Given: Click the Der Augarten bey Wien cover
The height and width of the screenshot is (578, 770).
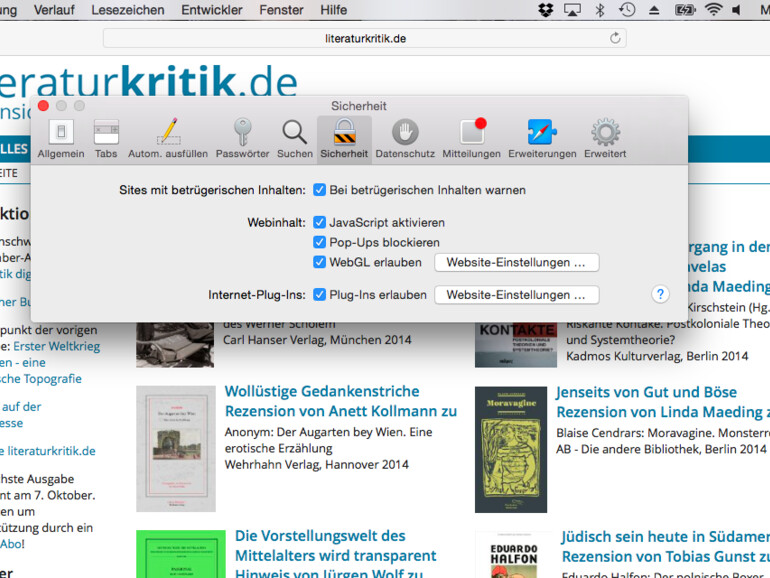Looking at the screenshot, I should click(x=176, y=449).
